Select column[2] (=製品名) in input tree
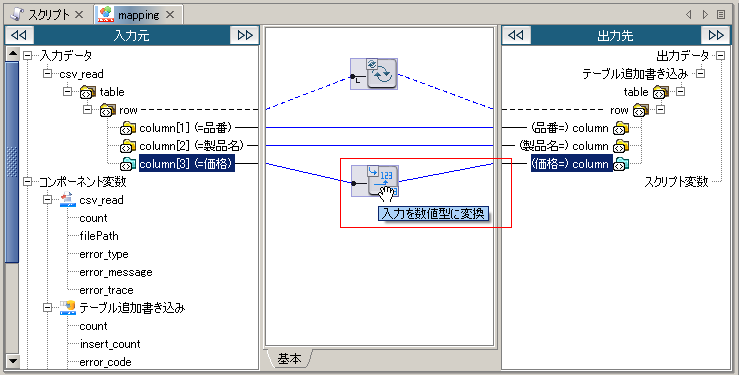 pyautogui.click(x=191, y=146)
